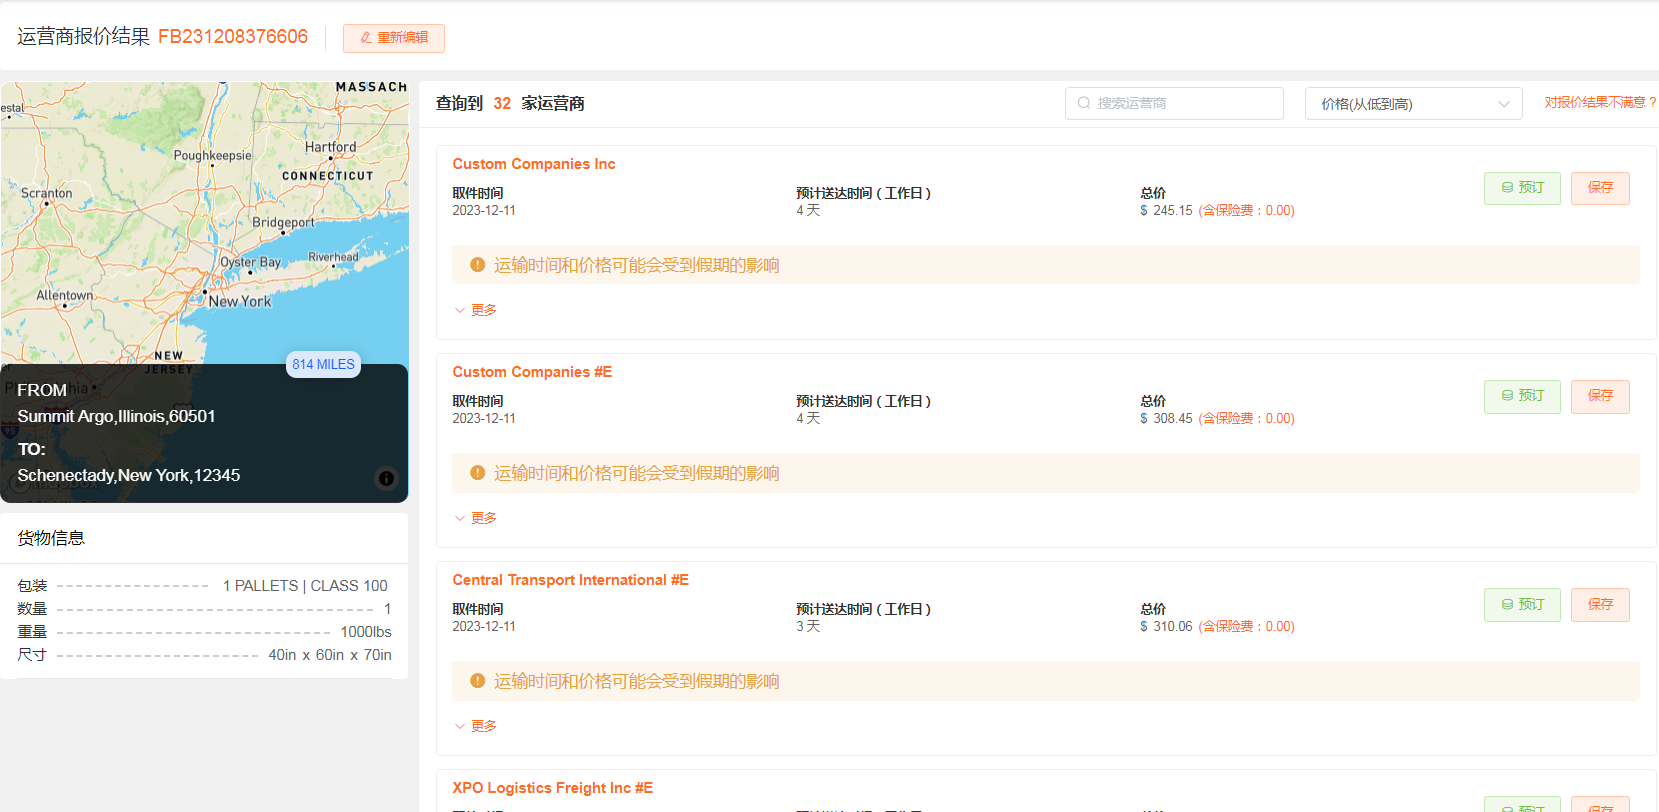Click the warning icon in Custom Companies #E notice
This screenshot has width=1659, height=812.
pyautogui.click(x=478, y=473)
